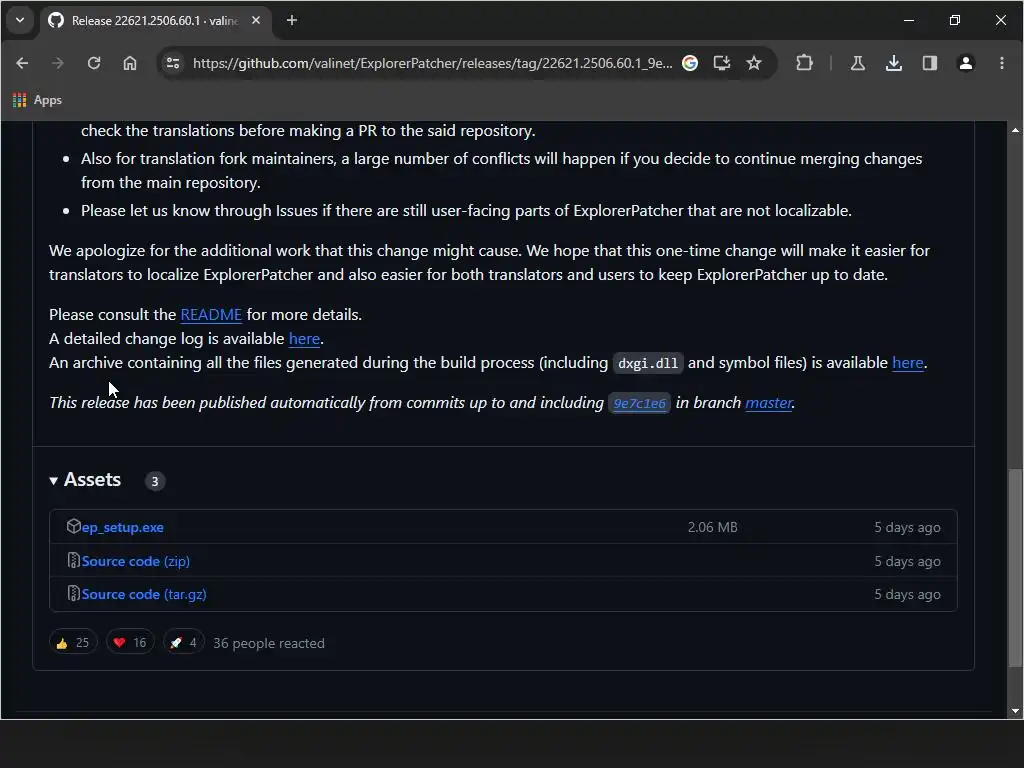This screenshot has height=768, width=1024.
Task: Click '5 days ago' in ep_setup.exe row
Action: tap(907, 528)
